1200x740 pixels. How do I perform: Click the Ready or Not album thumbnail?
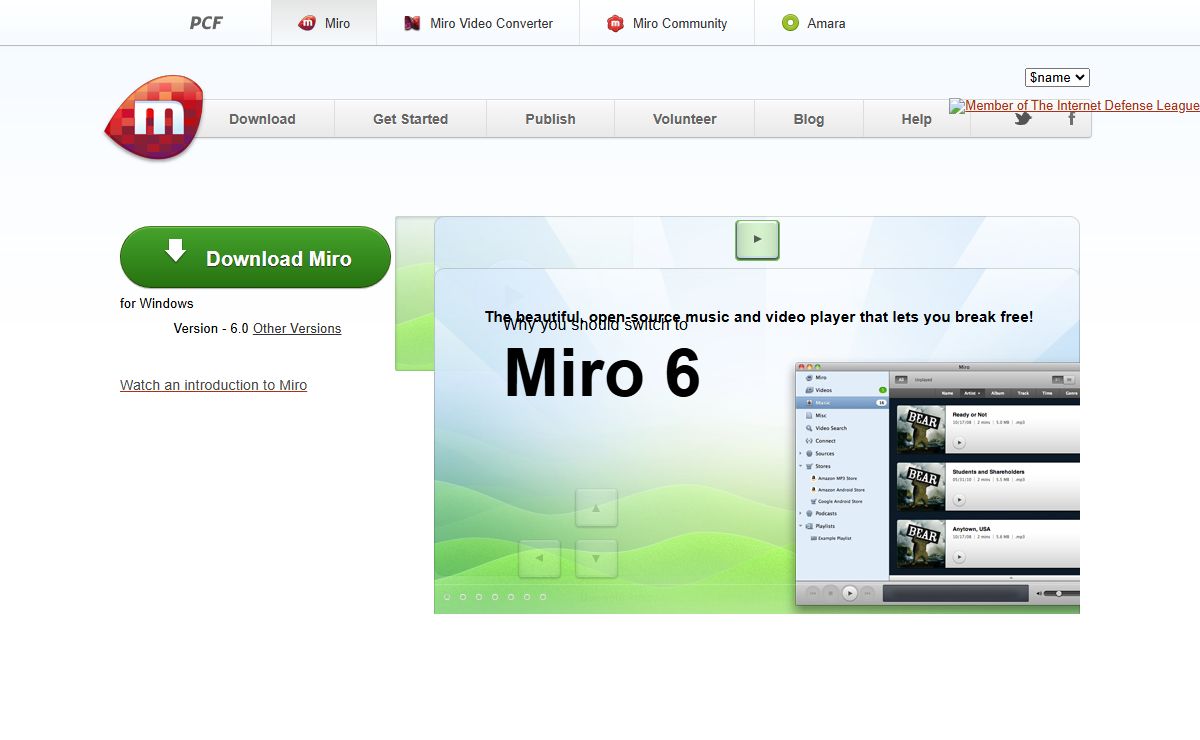pyautogui.click(x=920, y=429)
